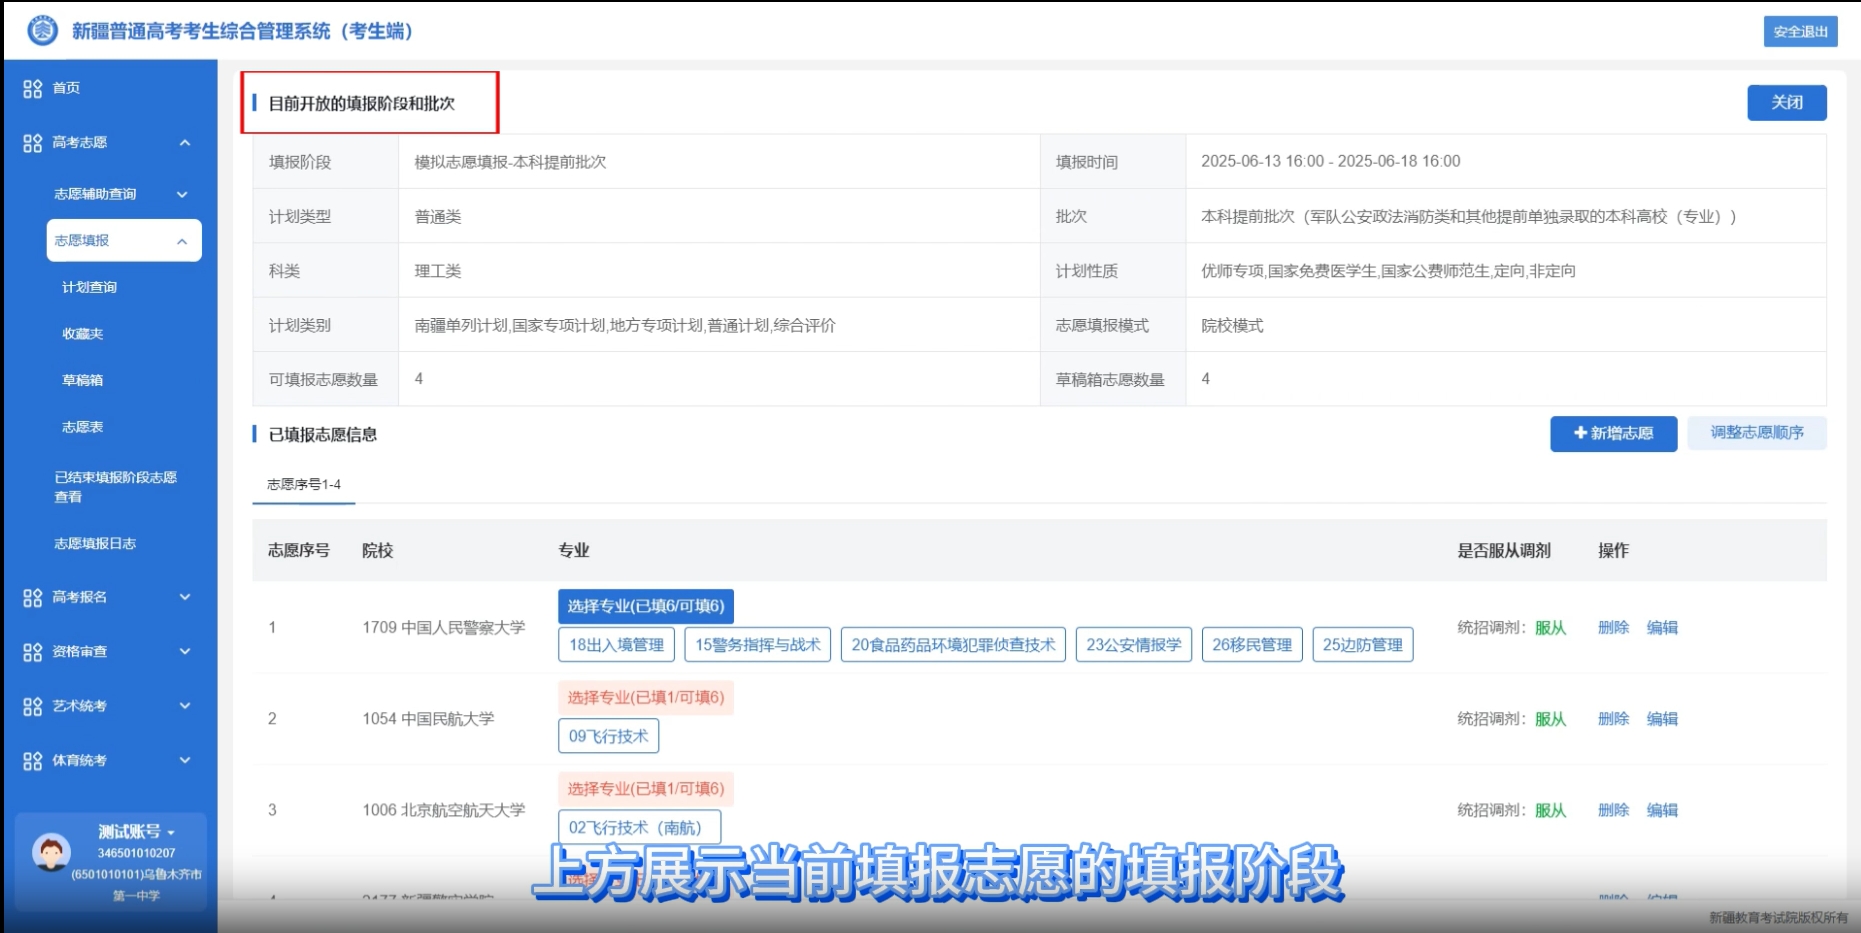
Task: Click the grid icon beside 首页
Action: [x=32, y=89]
